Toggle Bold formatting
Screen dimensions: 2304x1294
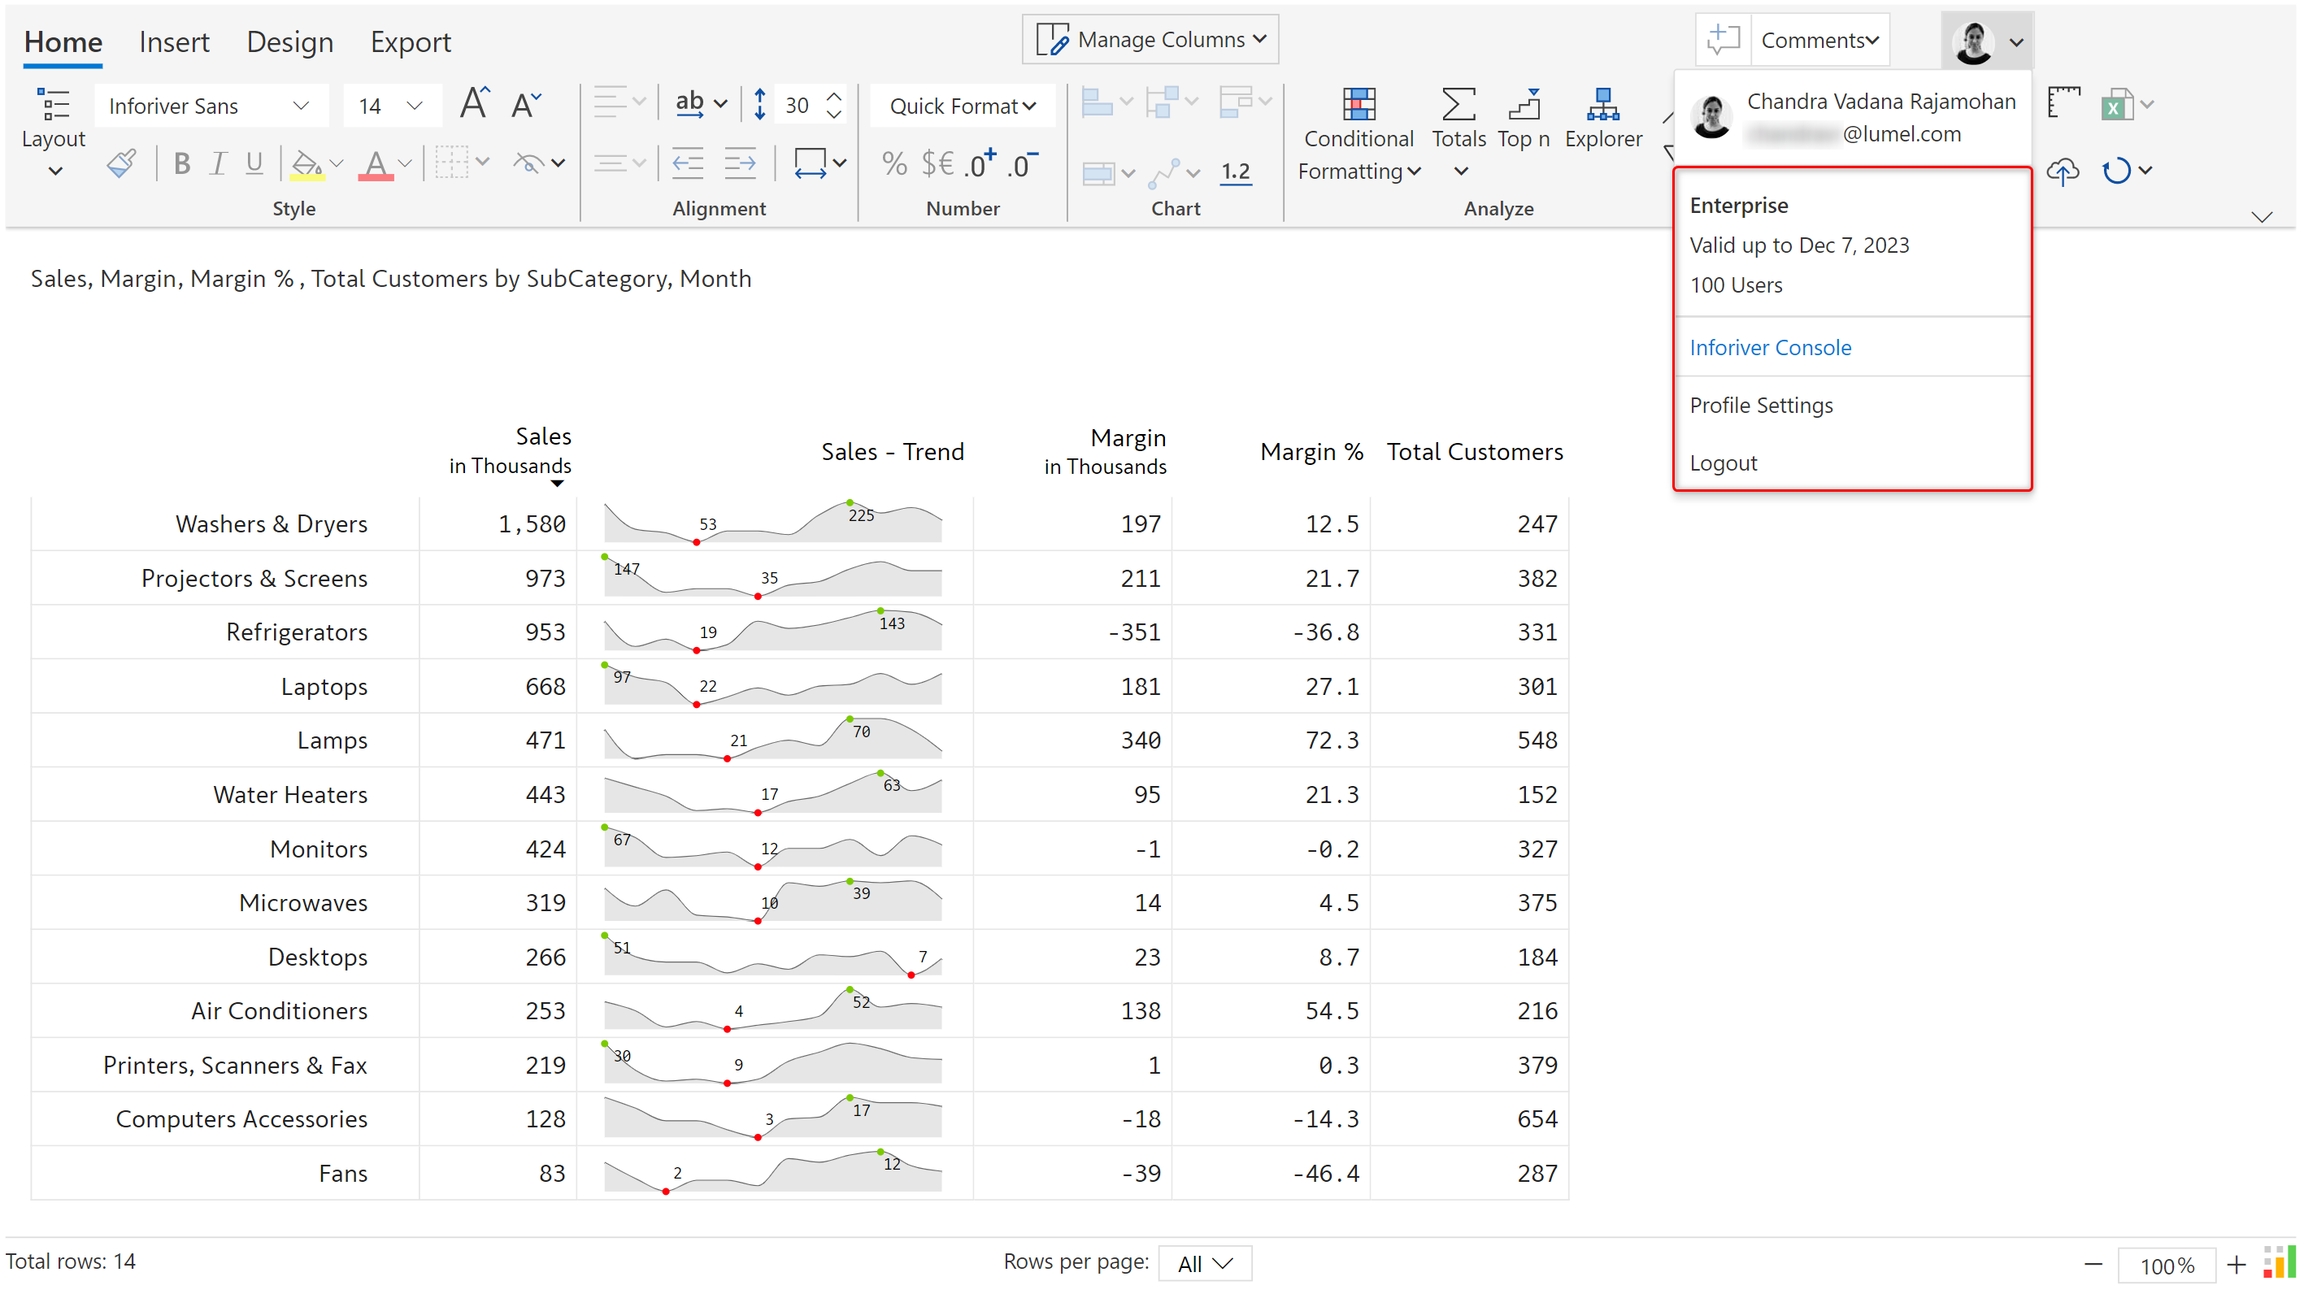pos(181,164)
